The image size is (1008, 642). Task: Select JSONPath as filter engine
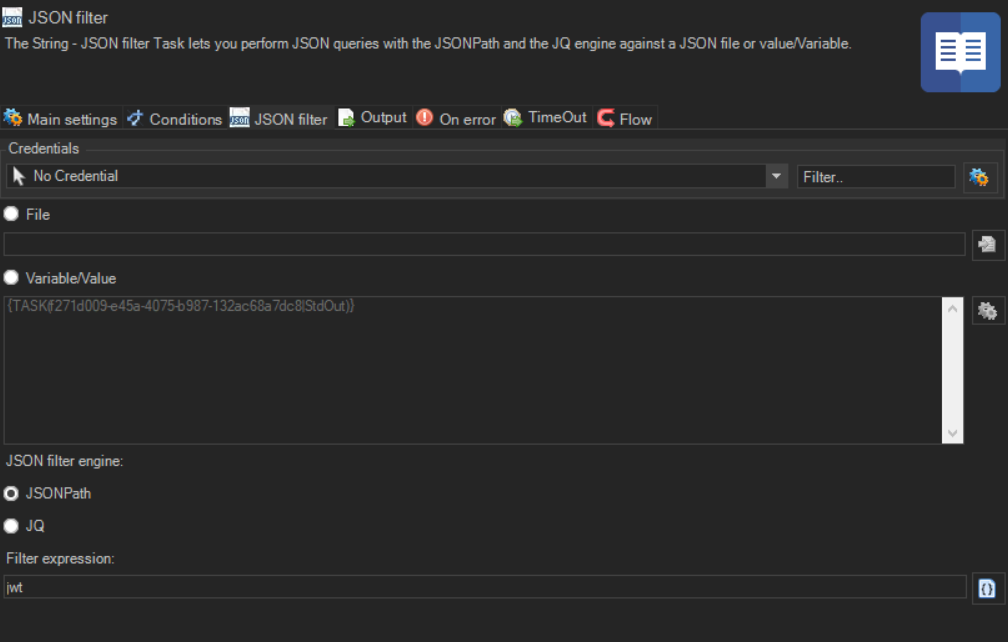11,493
